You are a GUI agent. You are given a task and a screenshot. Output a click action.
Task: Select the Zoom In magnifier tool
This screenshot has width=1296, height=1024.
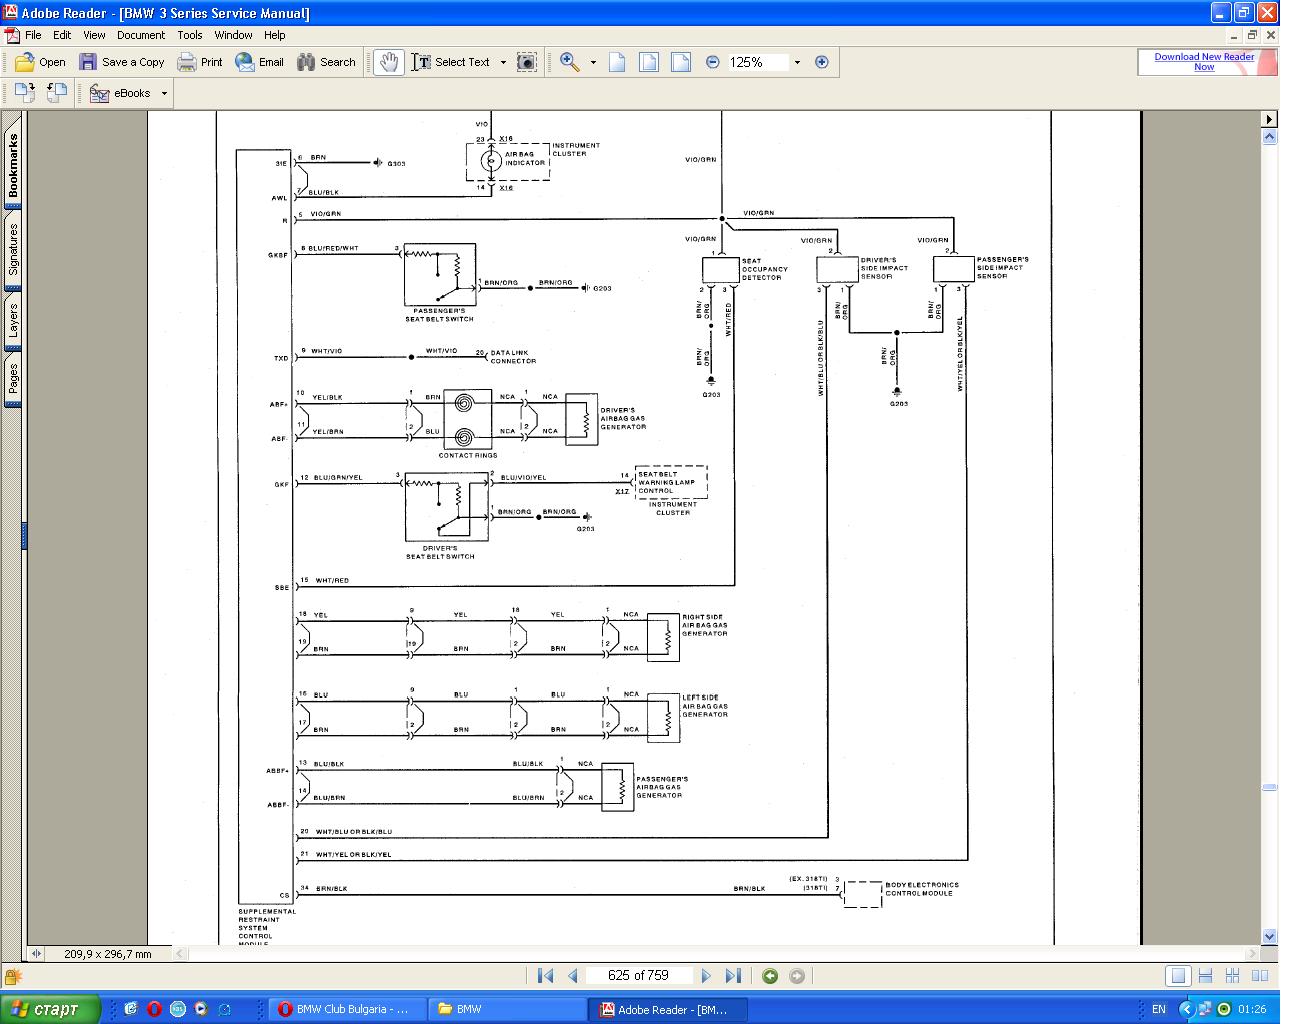(570, 62)
